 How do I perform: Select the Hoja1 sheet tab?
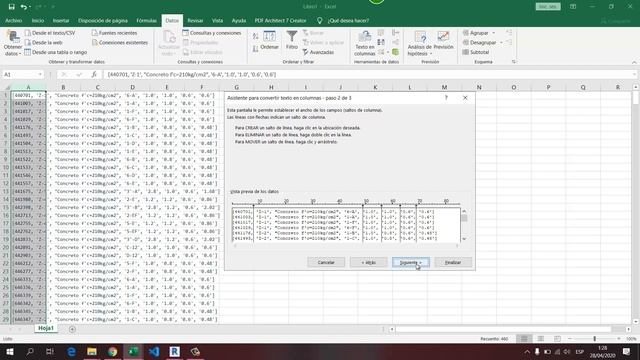click(x=46, y=328)
